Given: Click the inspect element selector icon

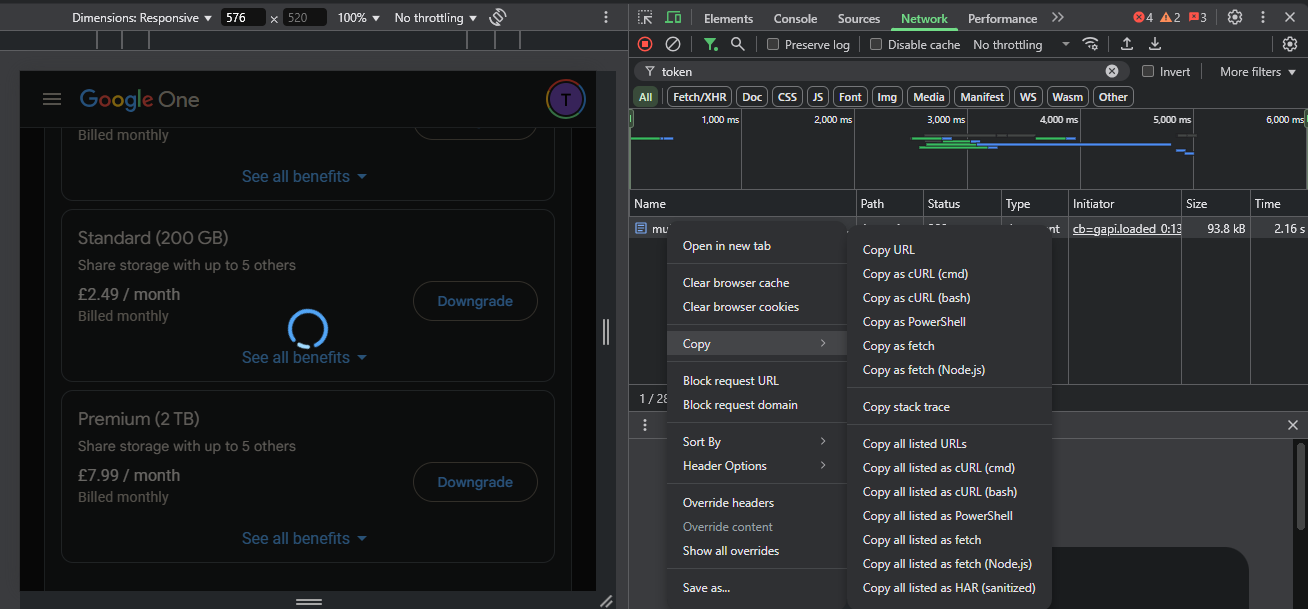Looking at the screenshot, I should 645,18.
